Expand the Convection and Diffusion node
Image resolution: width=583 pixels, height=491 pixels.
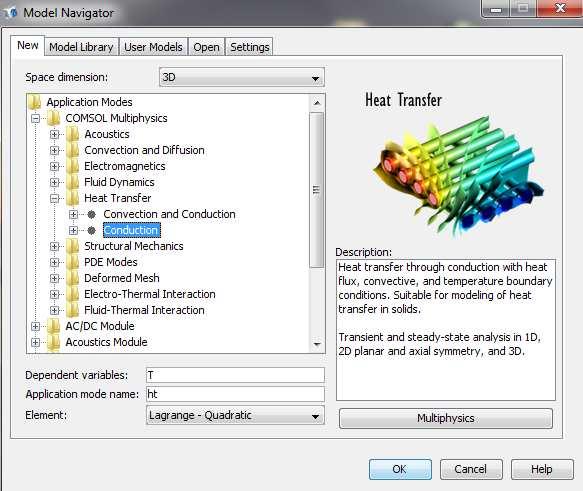(x=55, y=151)
